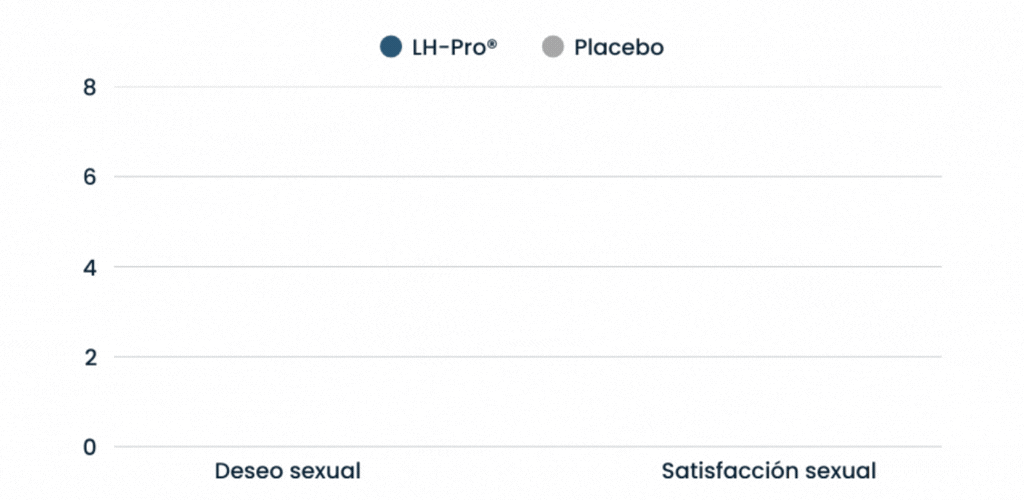Select the y-axis label 0
1024x500 pixels.
[90, 447]
